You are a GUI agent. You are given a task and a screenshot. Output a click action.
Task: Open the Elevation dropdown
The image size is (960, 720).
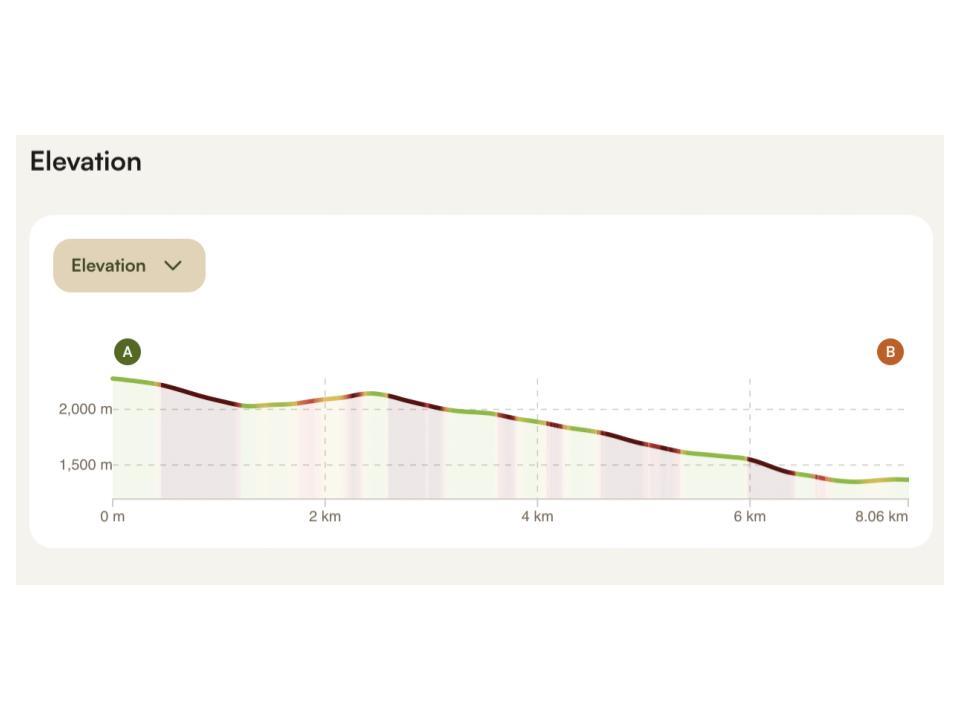pyautogui.click(x=129, y=266)
